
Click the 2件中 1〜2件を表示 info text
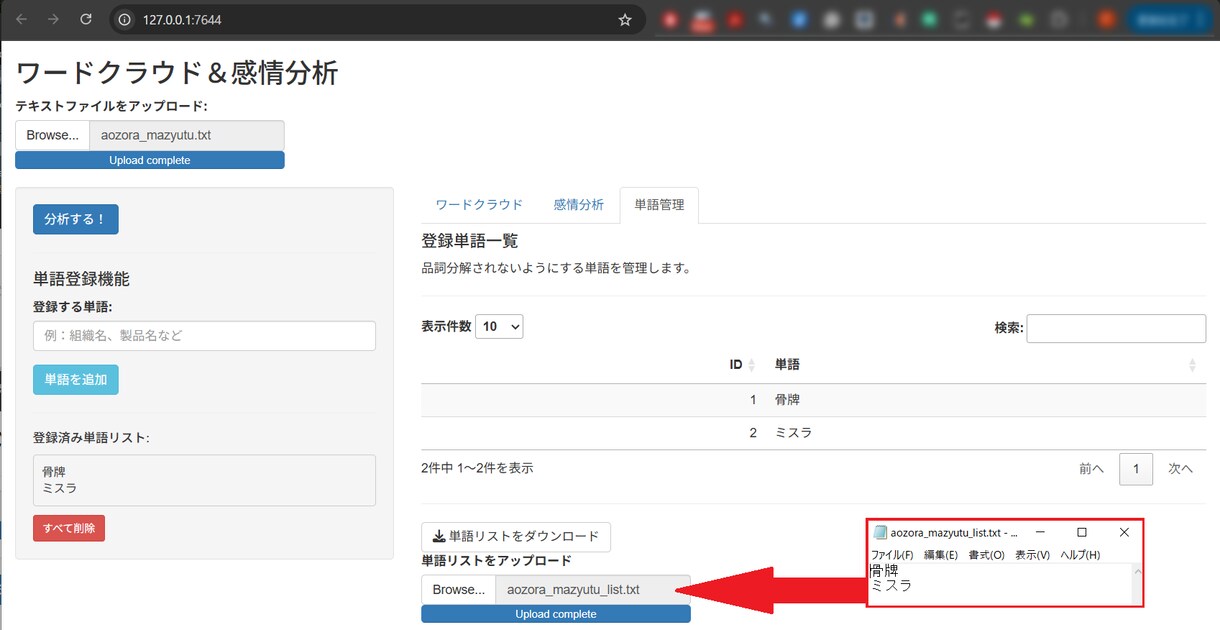click(x=477, y=467)
